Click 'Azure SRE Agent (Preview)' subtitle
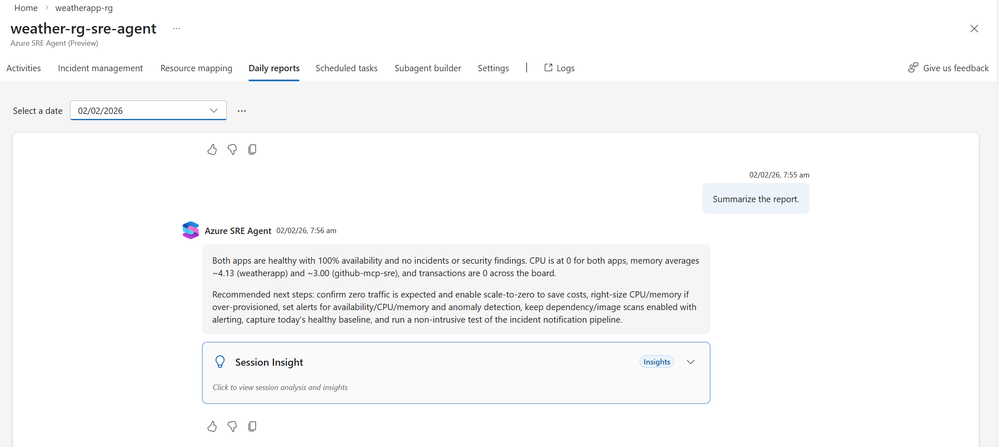The image size is (999, 447). point(54,43)
